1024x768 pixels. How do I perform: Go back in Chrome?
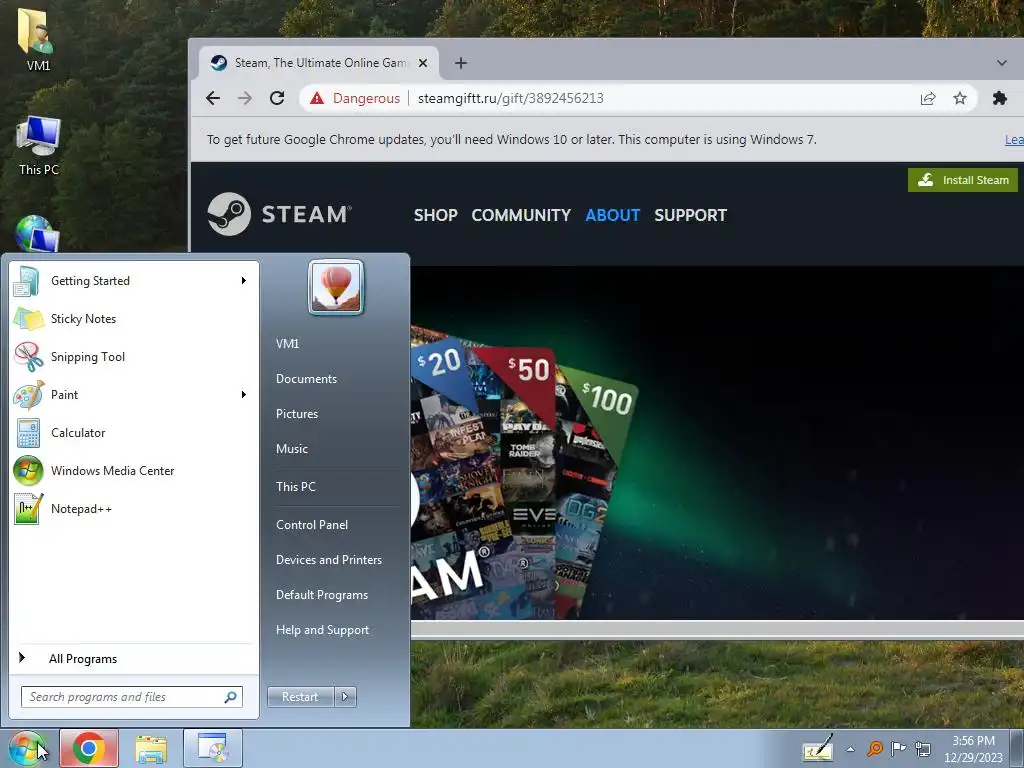click(x=213, y=98)
